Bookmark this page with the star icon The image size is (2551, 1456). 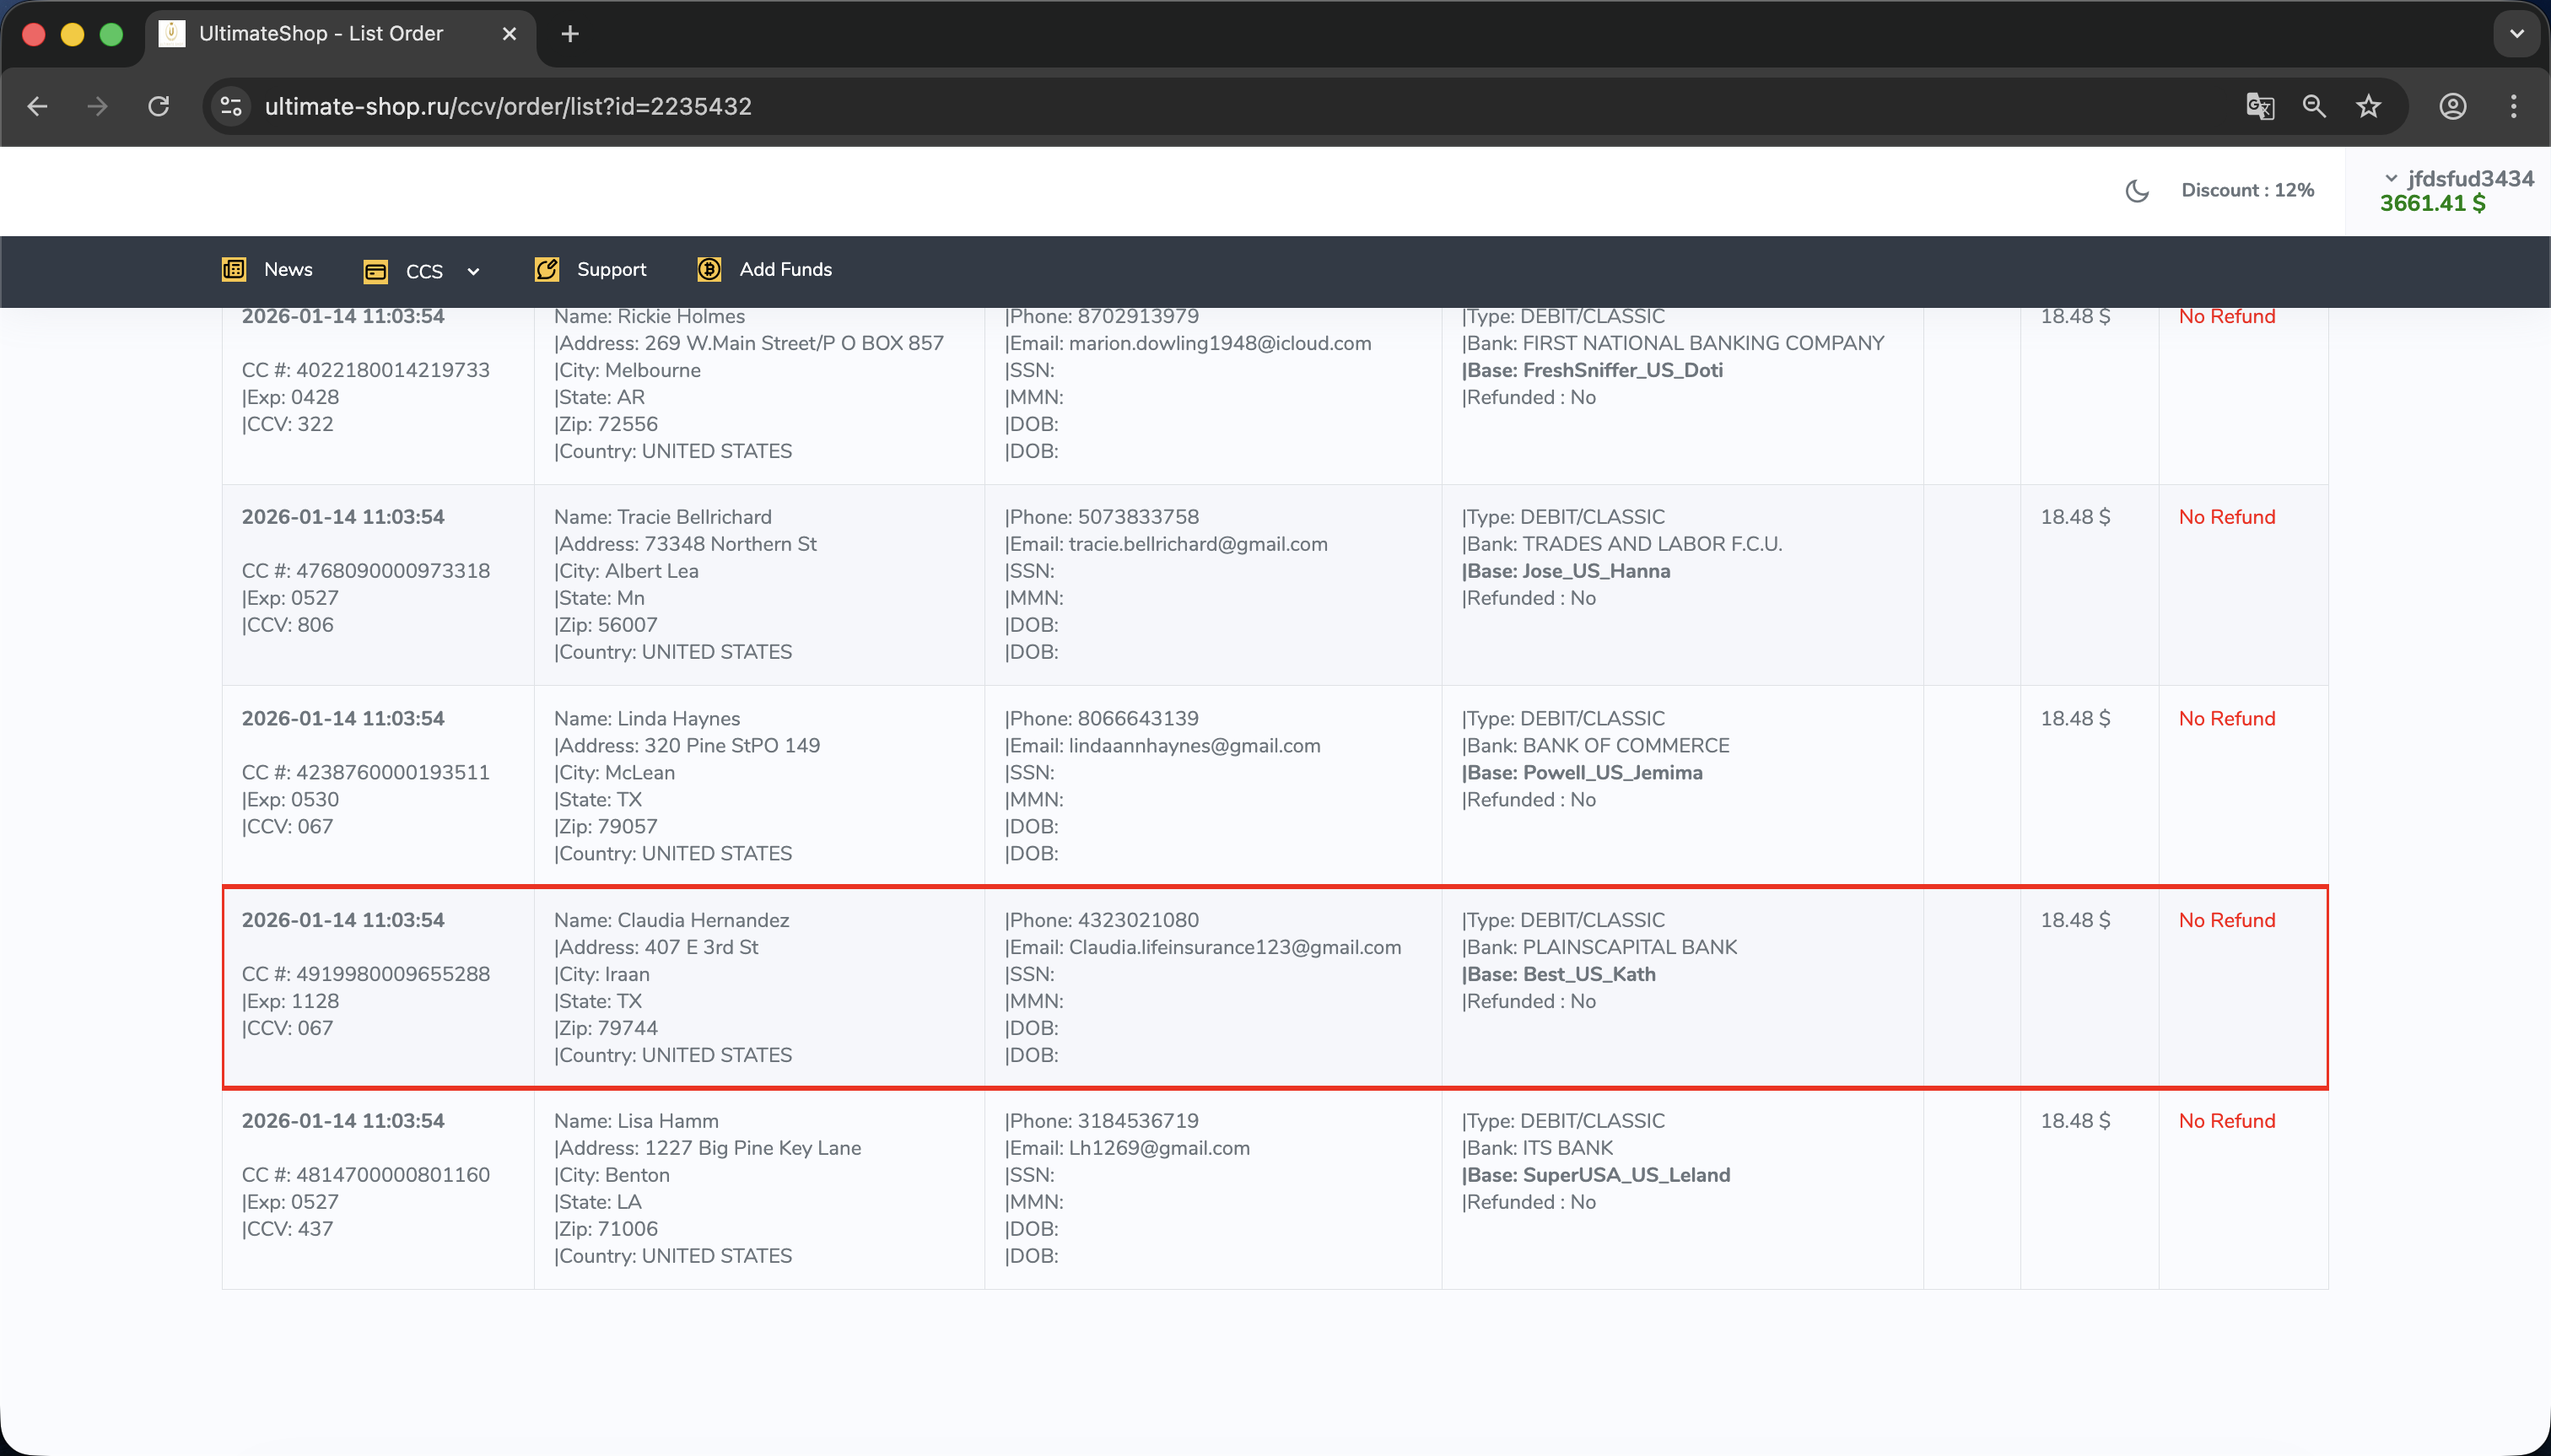coord(2367,106)
